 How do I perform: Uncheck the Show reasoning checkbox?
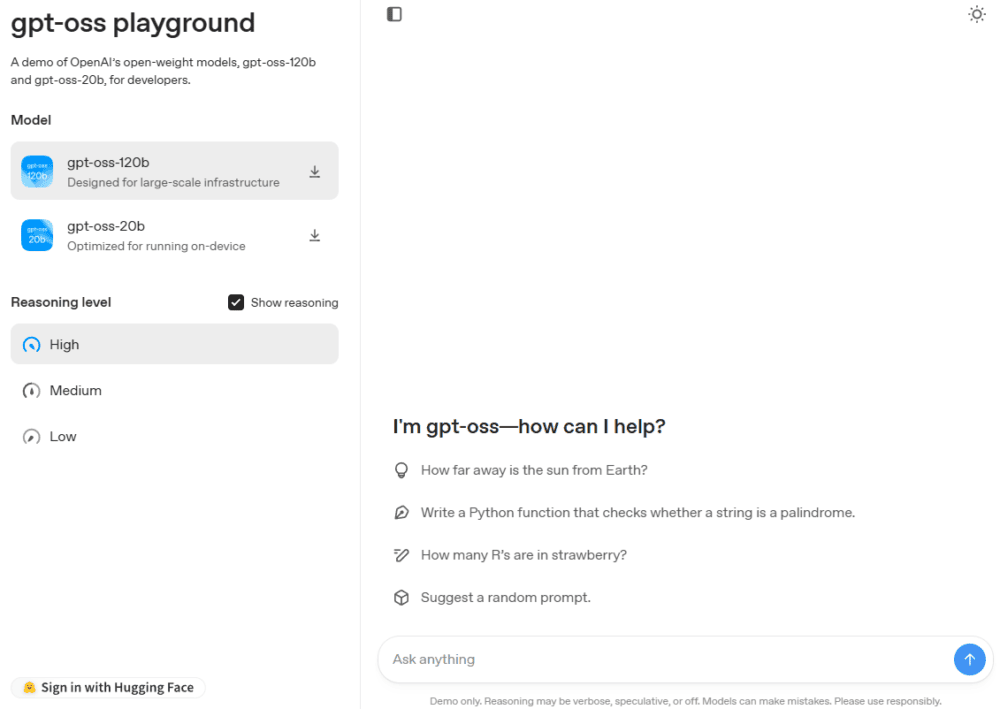(236, 302)
